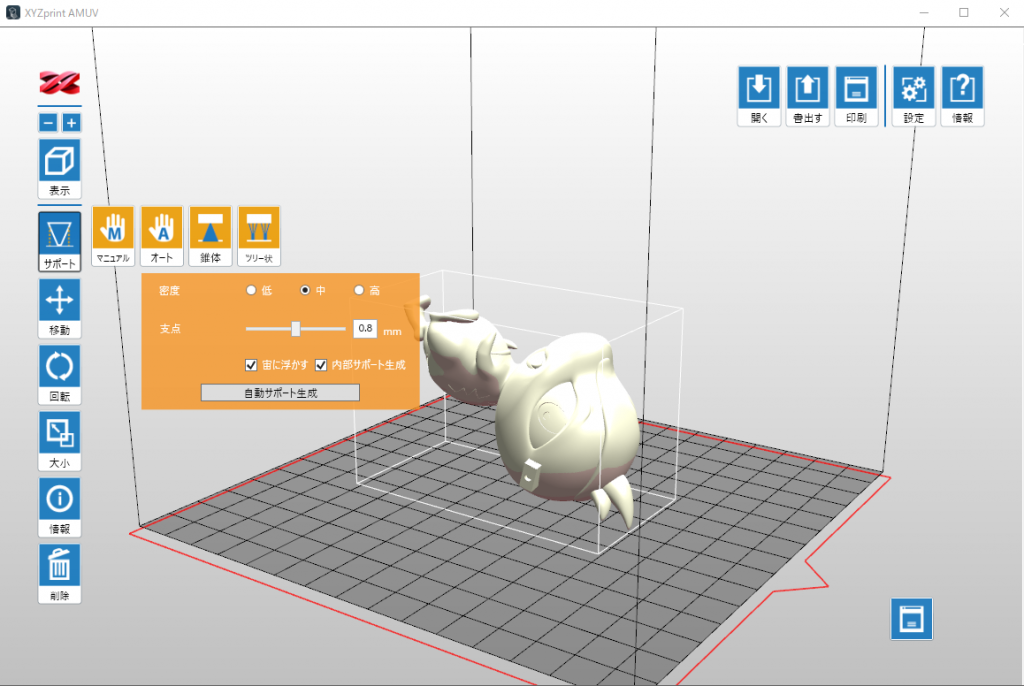Select the サポート support tool
This screenshot has width=1024, height=686.
(59, 241)
